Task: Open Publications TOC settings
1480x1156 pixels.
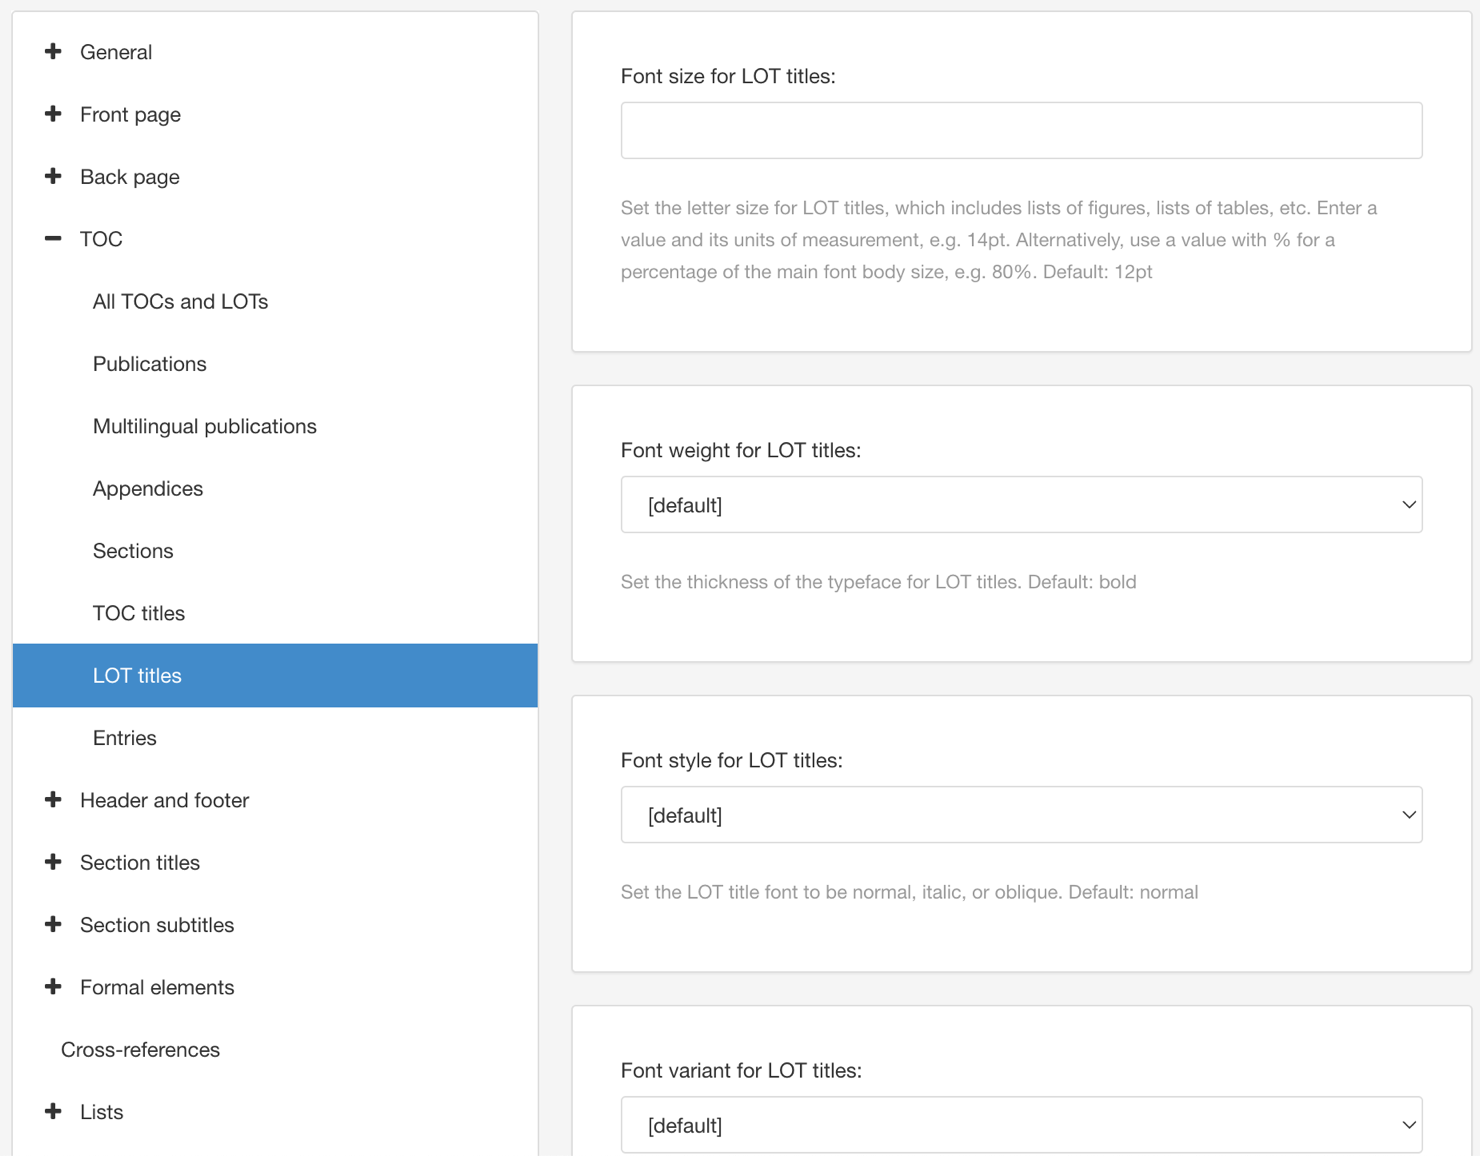Action: tap(149, 363)
